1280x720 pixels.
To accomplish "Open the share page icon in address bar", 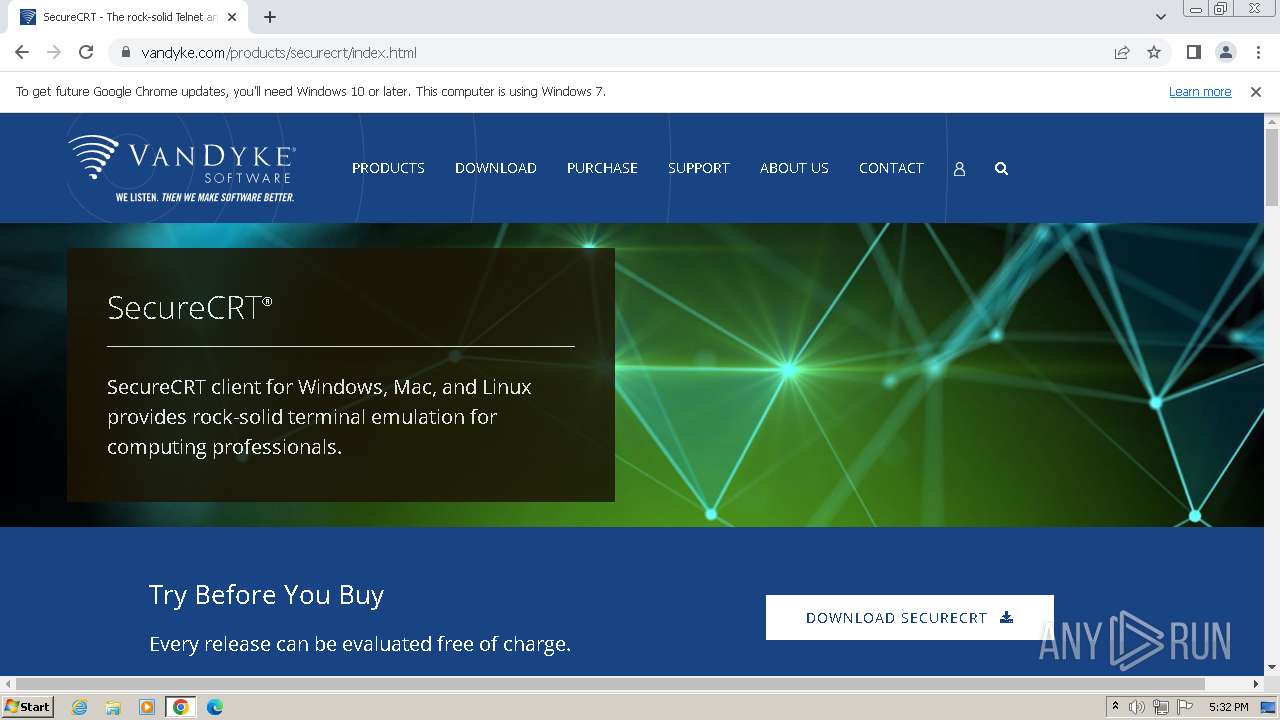I will click(1122, 52).
